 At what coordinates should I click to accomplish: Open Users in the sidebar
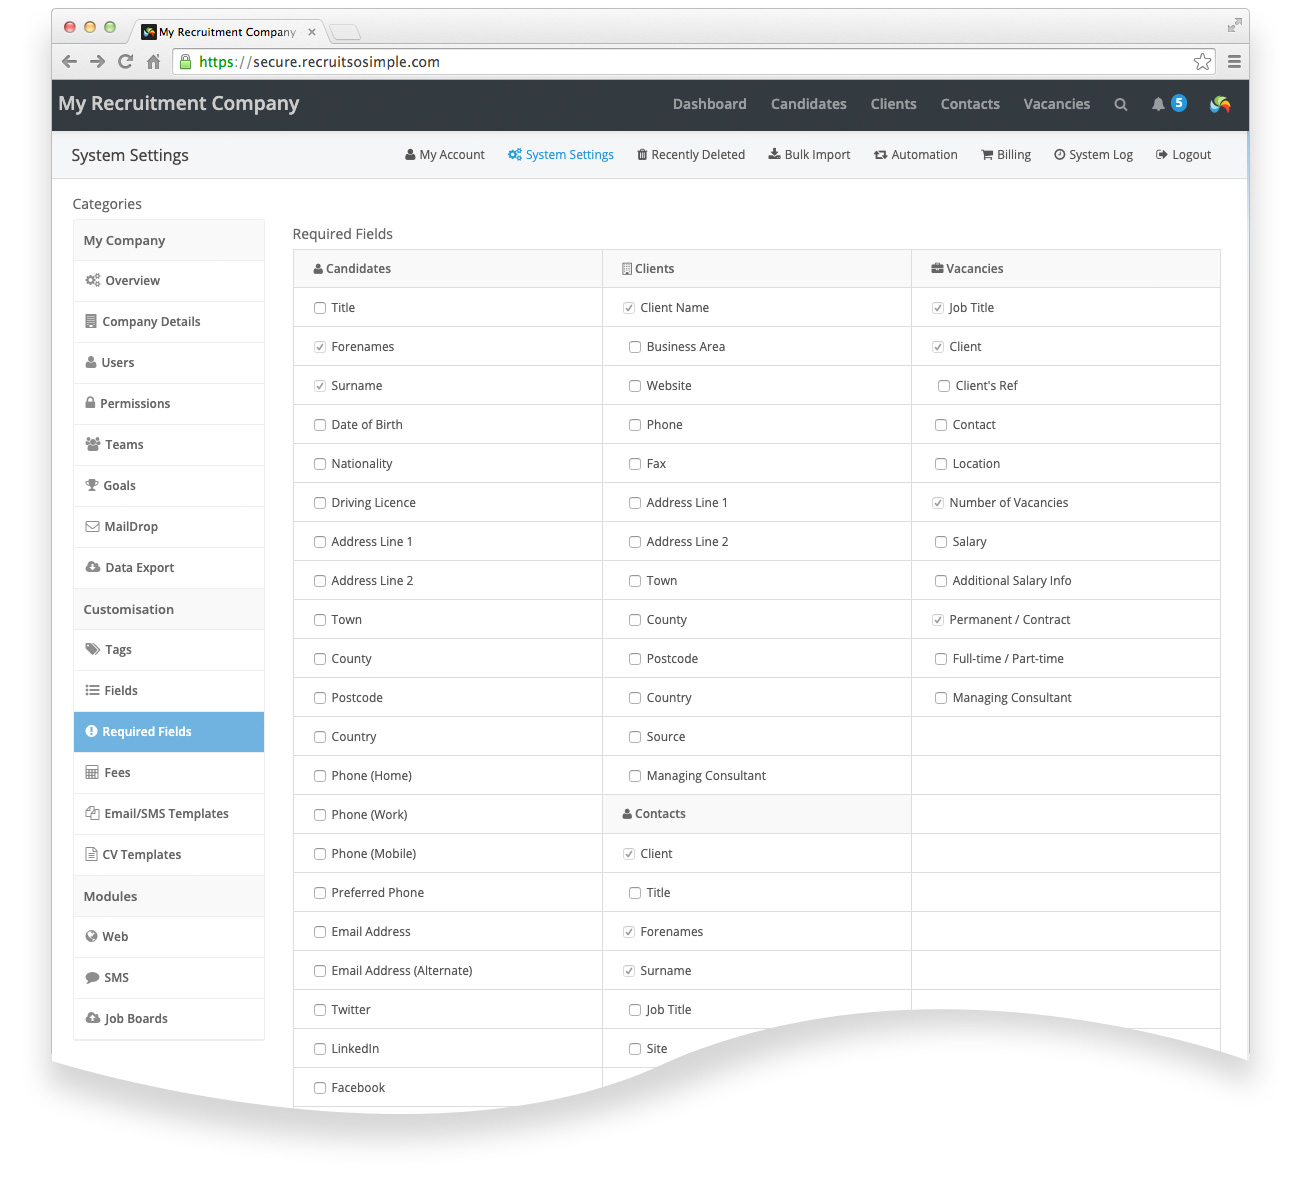pos(169,363)
